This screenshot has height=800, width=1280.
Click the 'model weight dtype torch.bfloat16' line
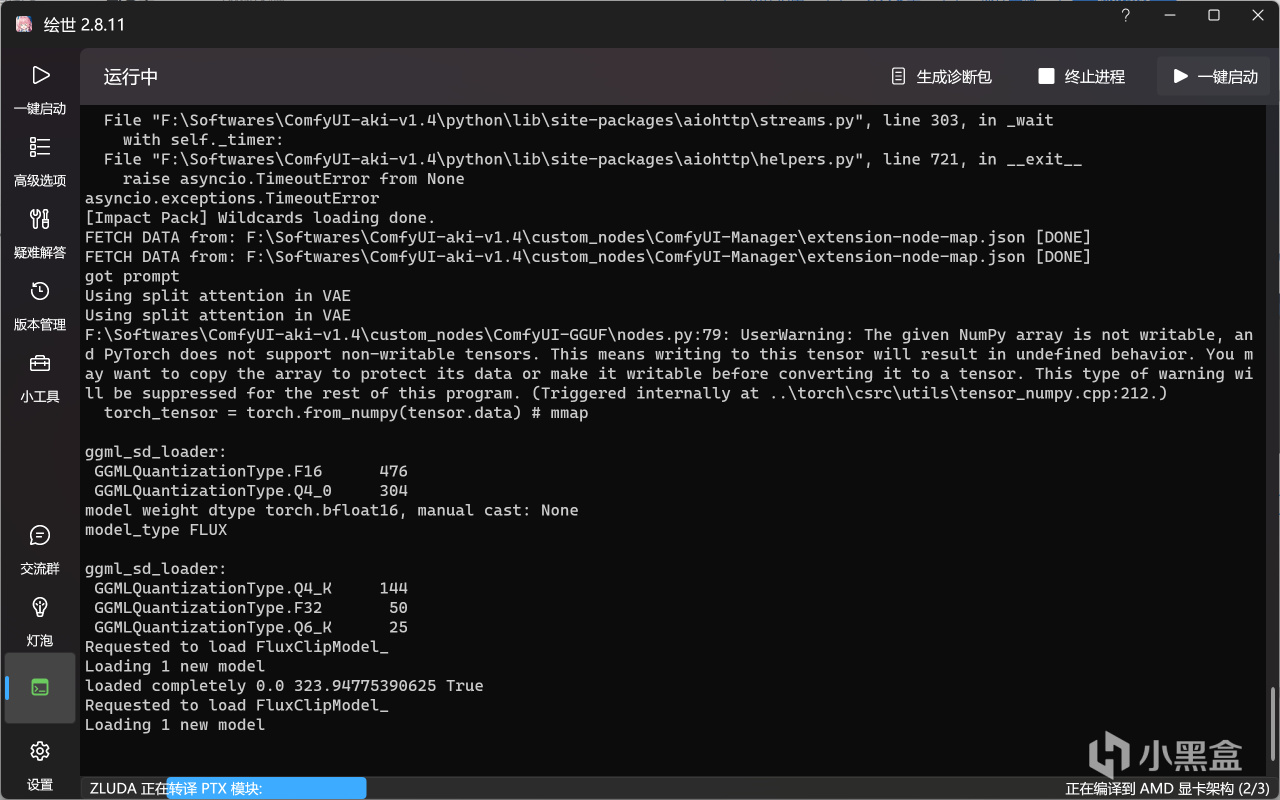pyautogui.click(x=332, y=510)
